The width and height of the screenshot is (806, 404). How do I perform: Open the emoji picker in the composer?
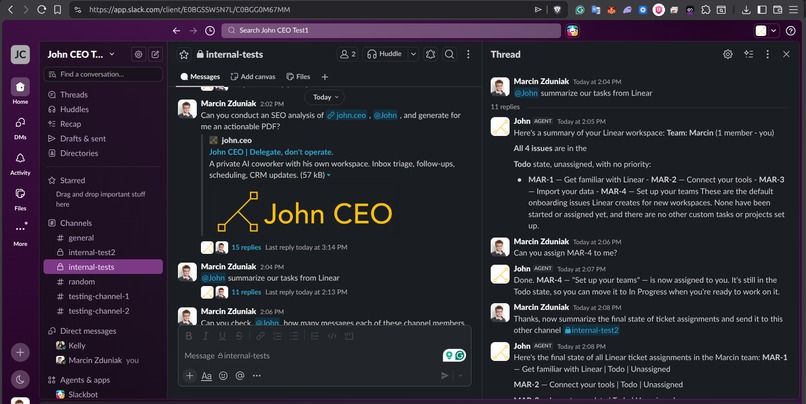(x=223, y=376)
